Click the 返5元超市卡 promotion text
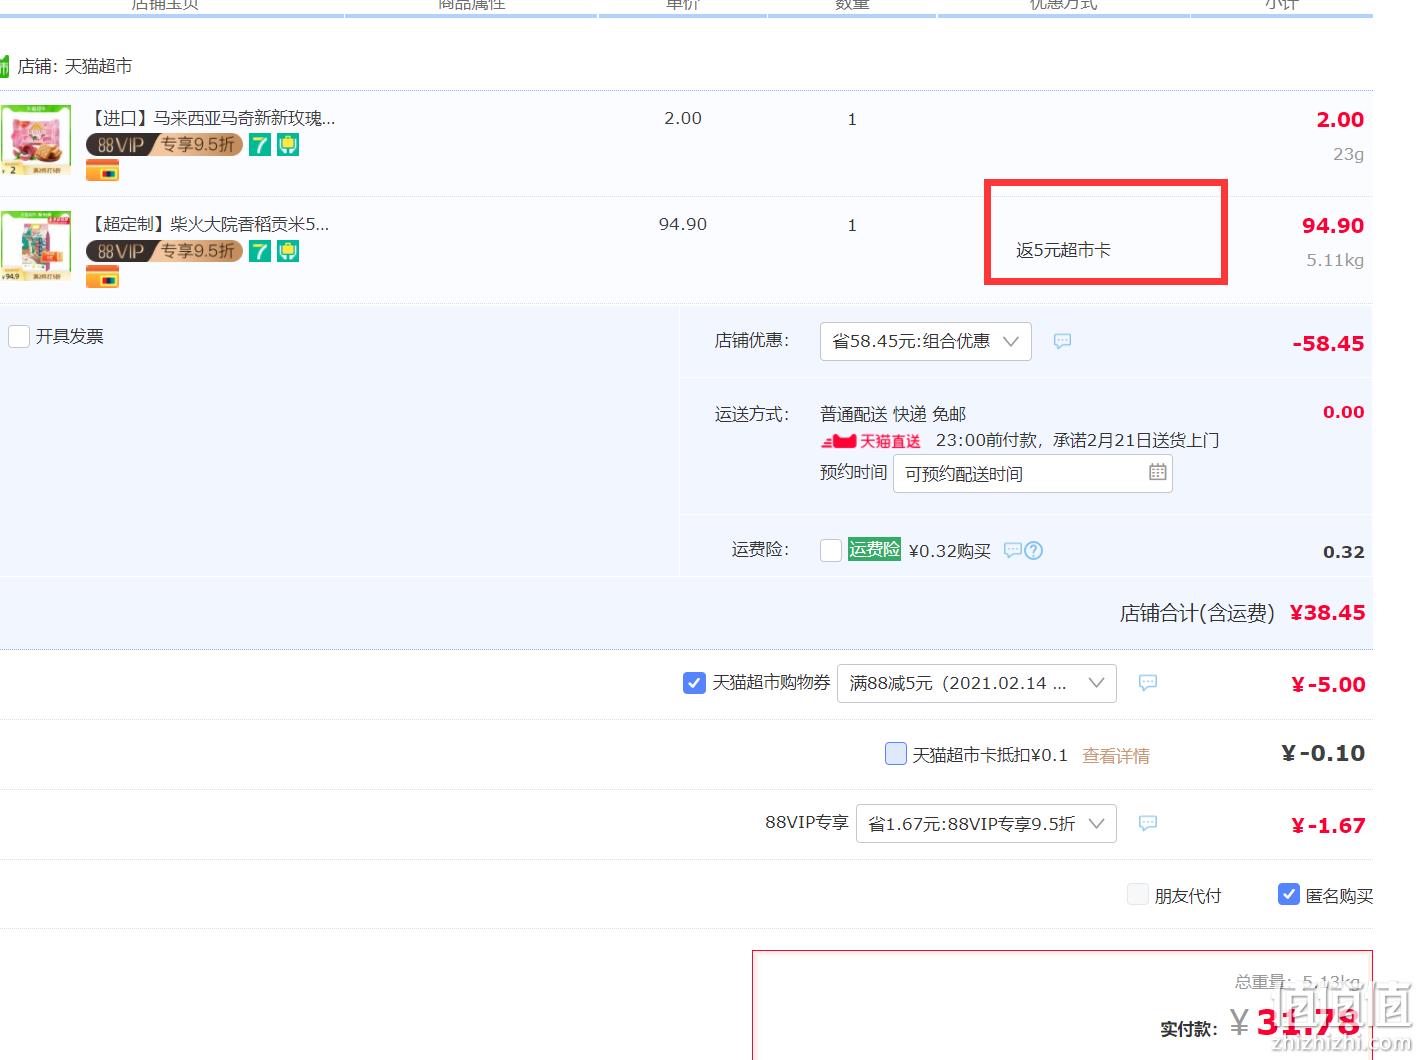Viewport: 1421px width, 1060px height. point(1063,250)
